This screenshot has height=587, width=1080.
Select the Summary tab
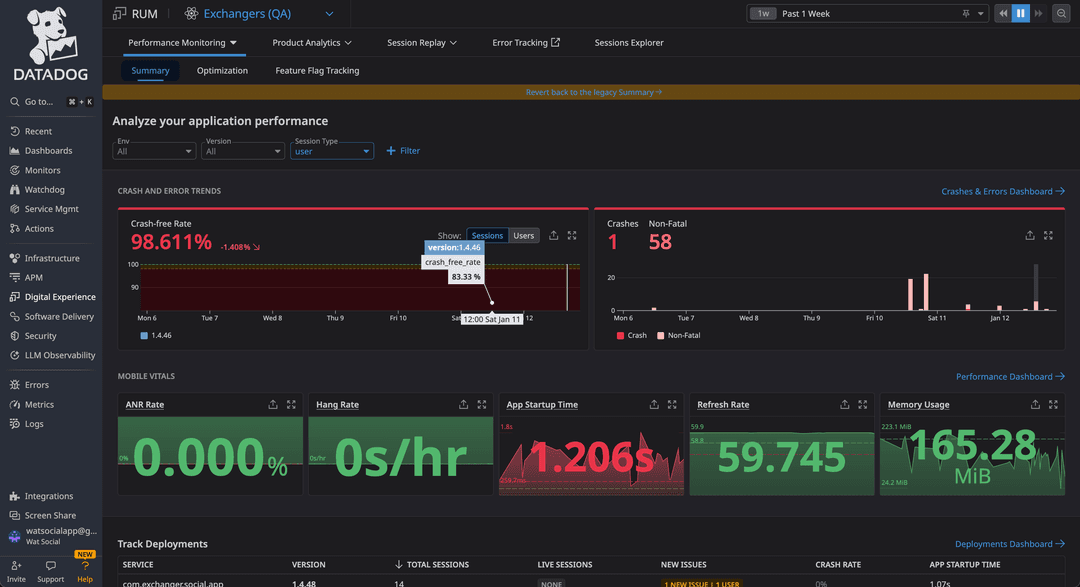click(150, 70)
